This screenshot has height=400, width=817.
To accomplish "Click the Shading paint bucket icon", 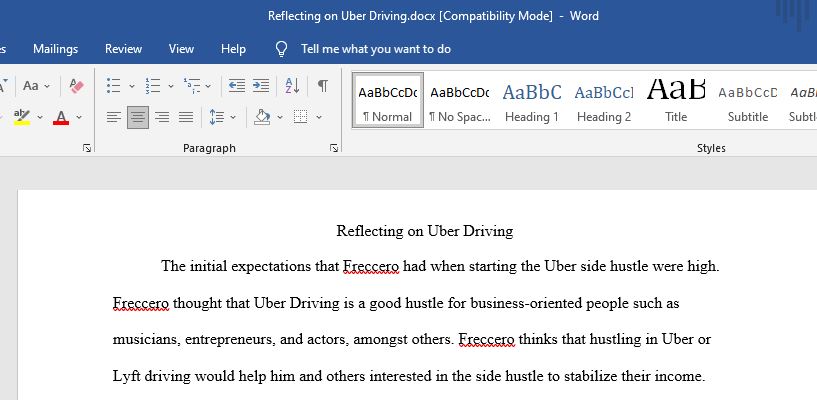I will [x=262, y=117].
